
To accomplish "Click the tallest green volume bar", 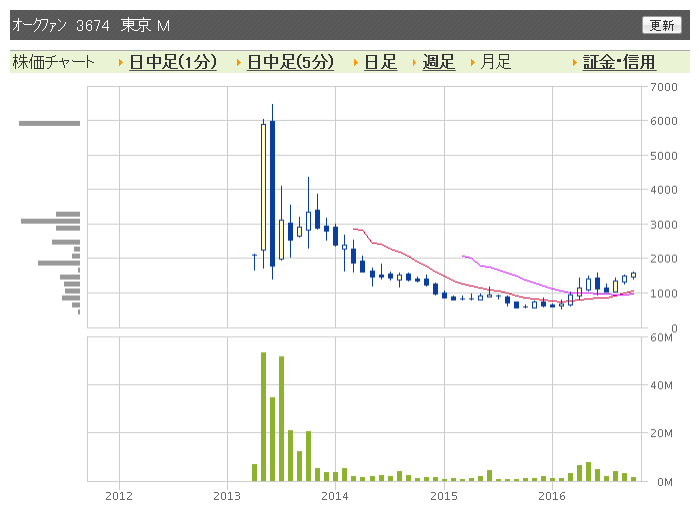I will pos(263,417).
